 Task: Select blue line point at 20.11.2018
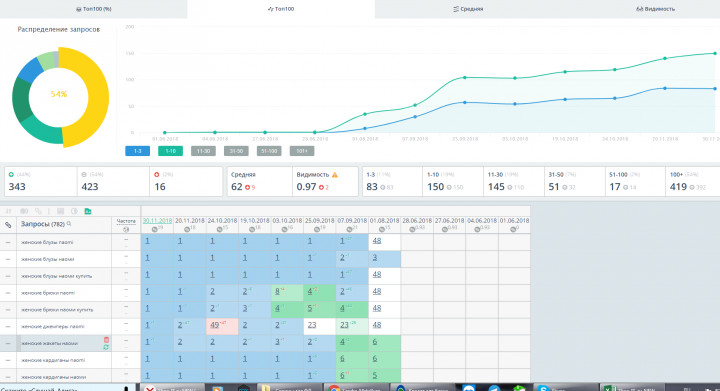(665, 89)
